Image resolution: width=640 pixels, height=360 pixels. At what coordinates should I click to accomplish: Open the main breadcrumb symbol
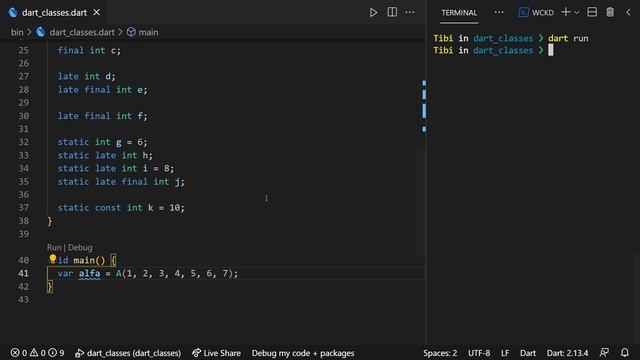click(142, 32)
